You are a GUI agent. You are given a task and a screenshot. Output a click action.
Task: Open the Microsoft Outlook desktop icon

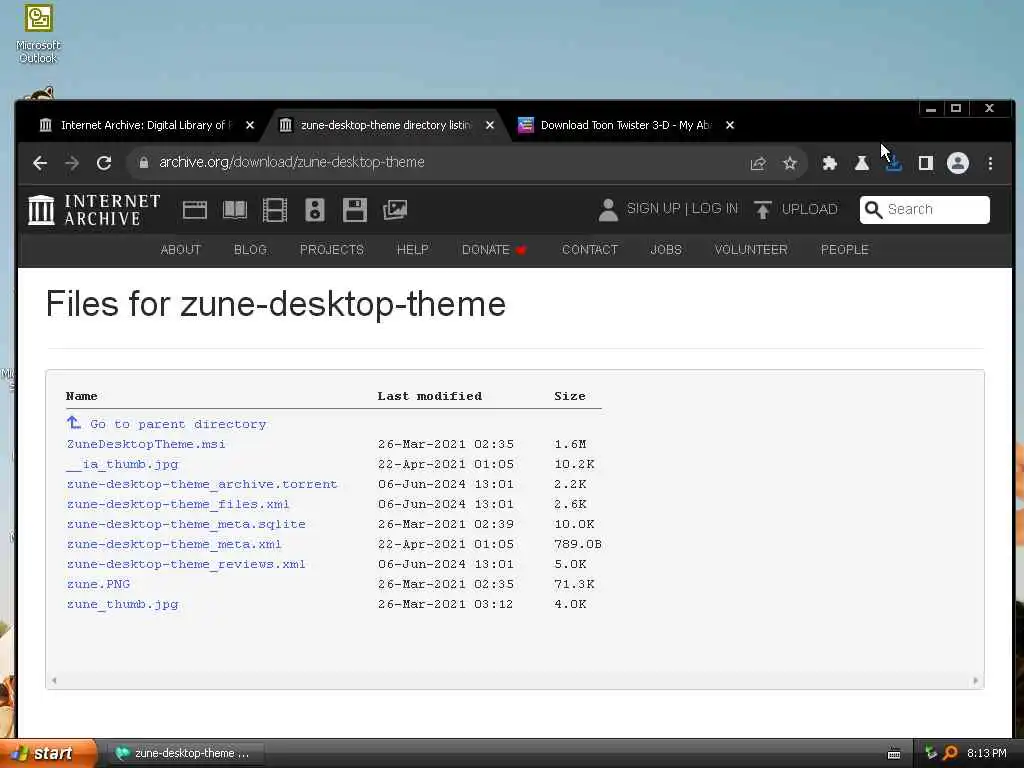point(38,34)
